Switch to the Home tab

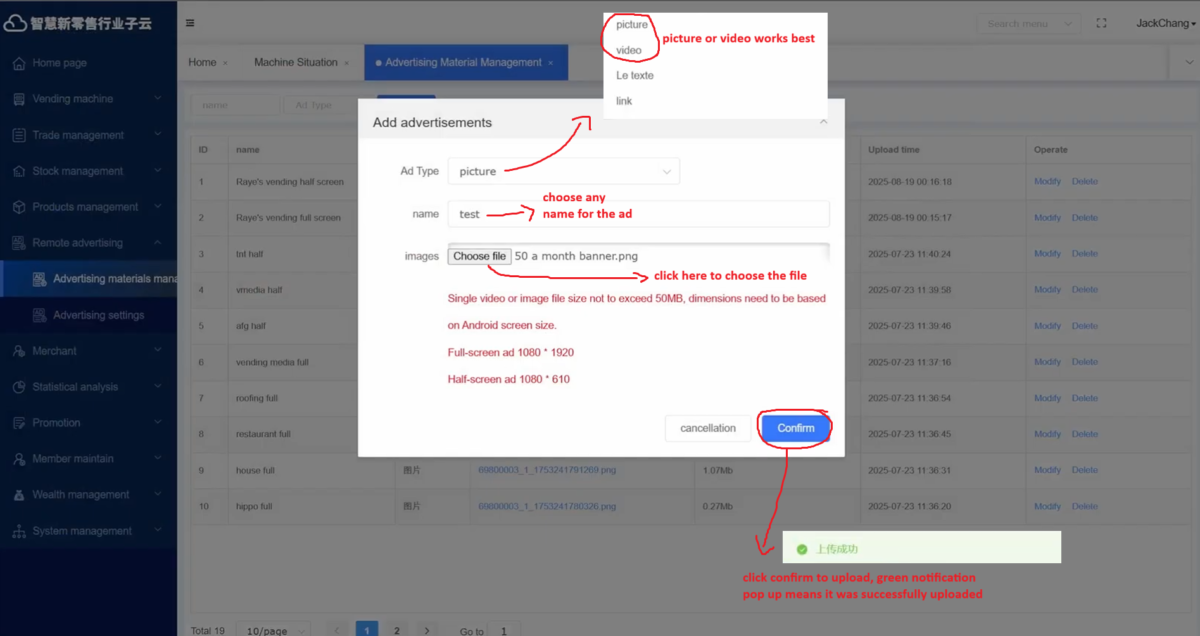pyautogui.click(x=202, y=62)
